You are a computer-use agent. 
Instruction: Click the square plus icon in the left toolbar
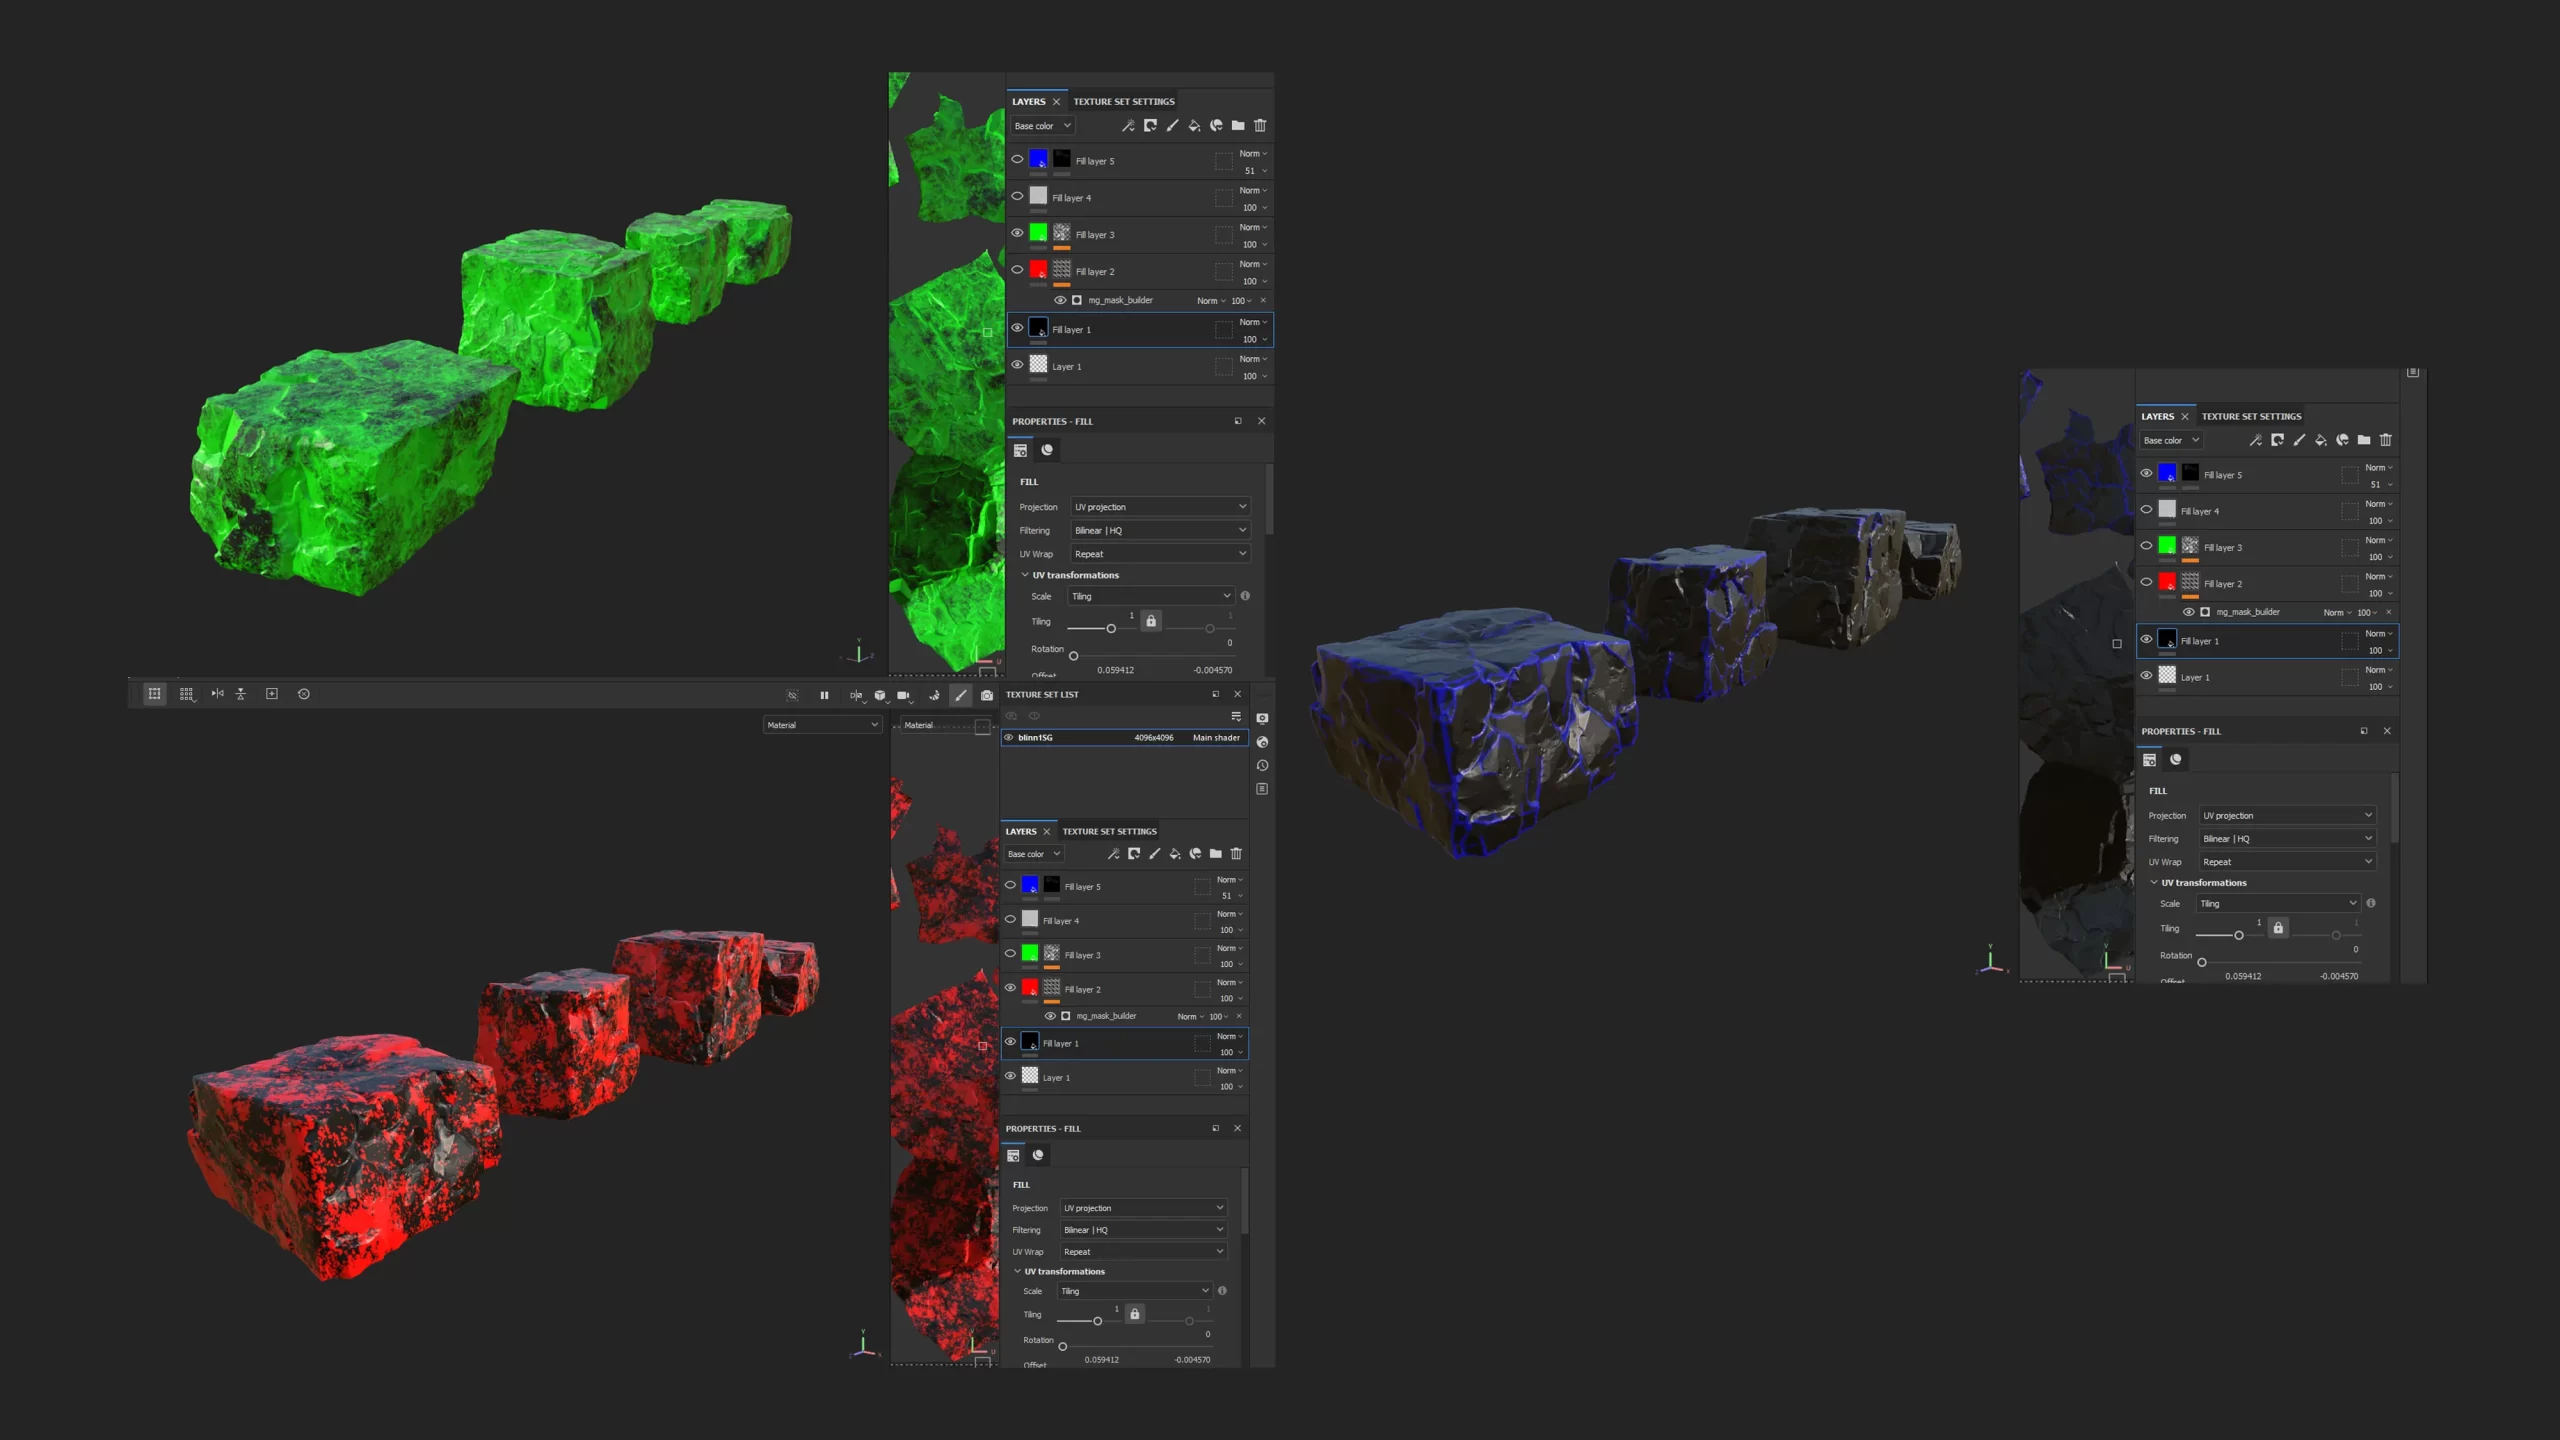tap(272, 693)
